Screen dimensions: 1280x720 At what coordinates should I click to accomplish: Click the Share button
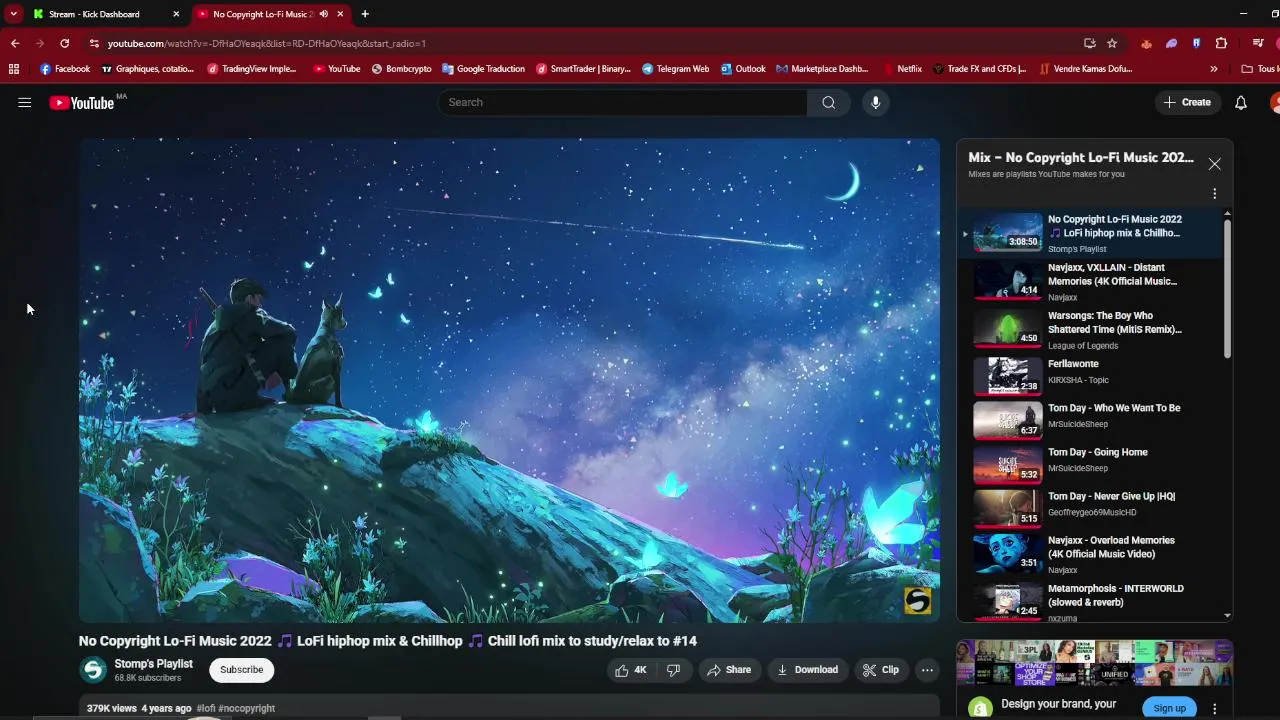click(729, 670)
